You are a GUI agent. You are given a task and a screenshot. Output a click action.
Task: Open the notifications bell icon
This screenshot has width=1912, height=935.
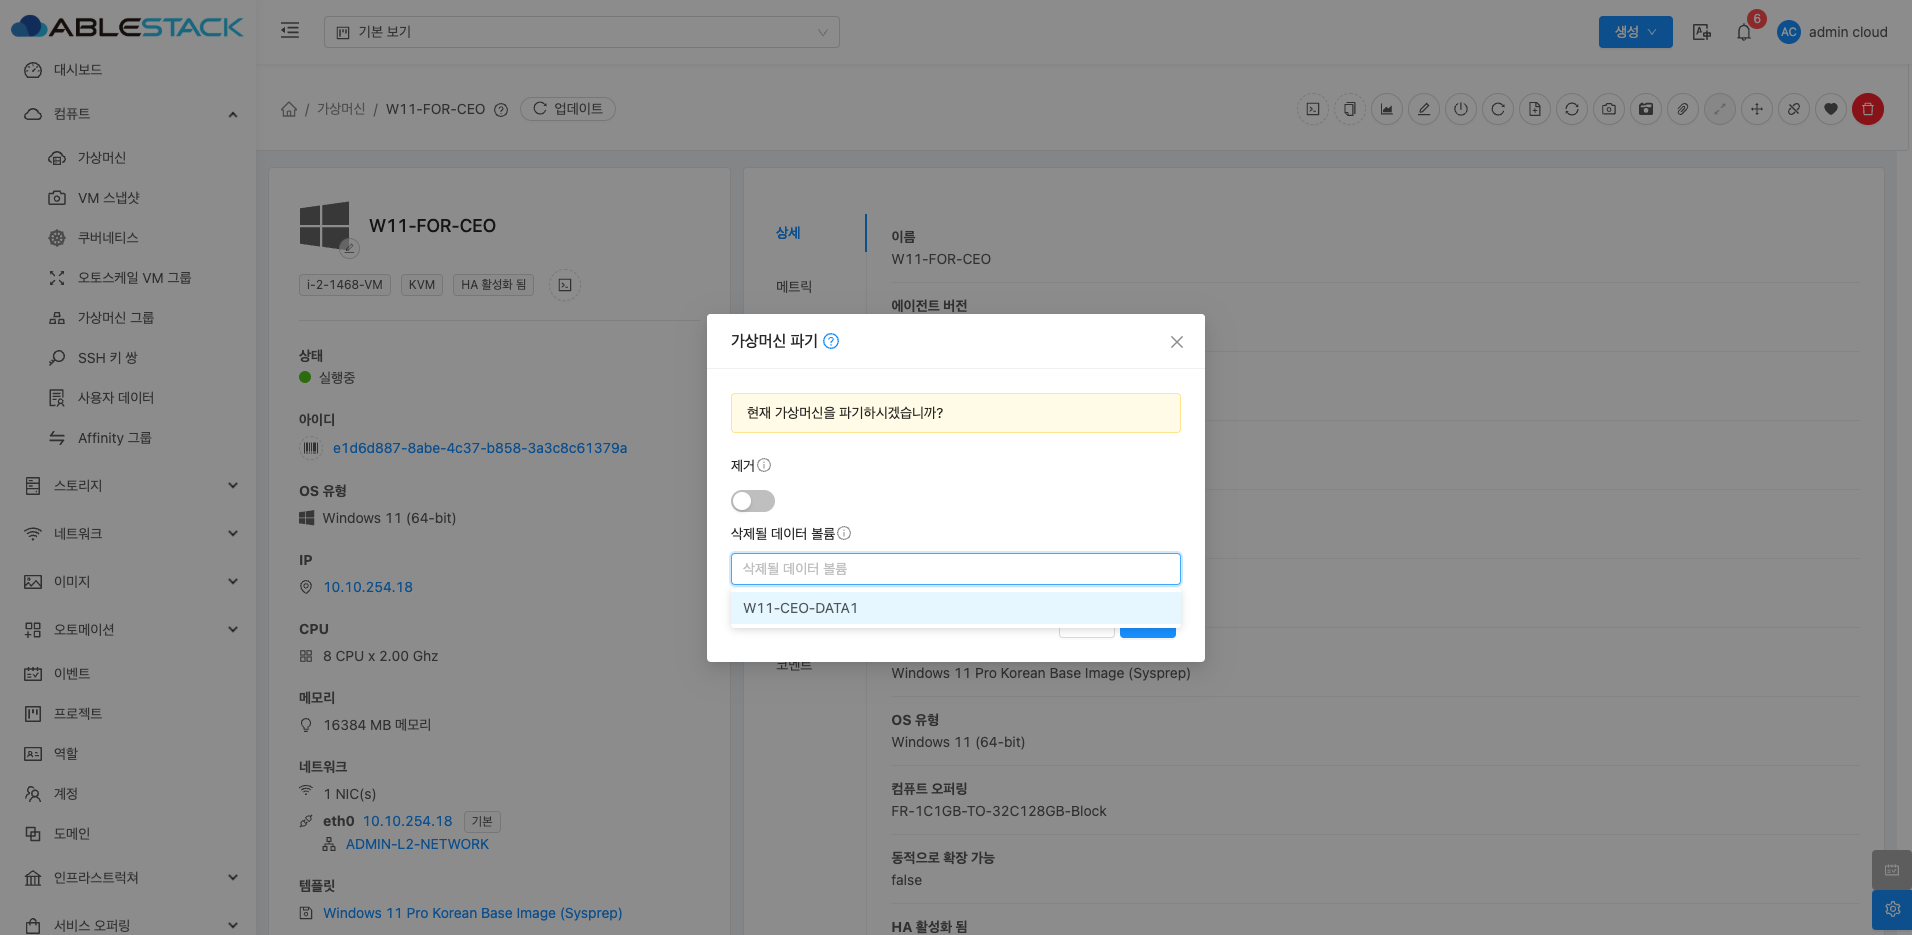(1744, 32)
